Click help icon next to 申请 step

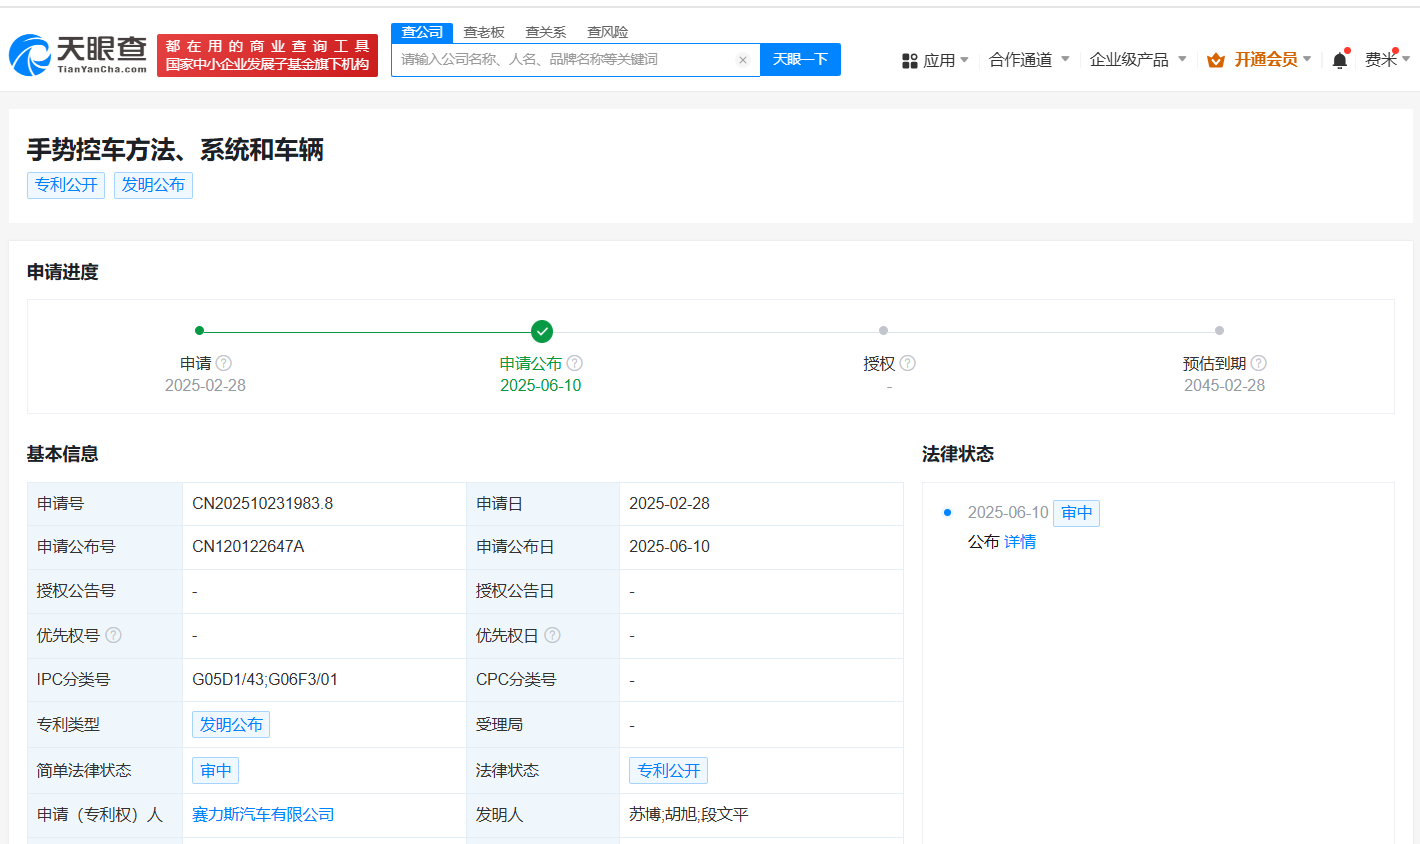point(224,363)
